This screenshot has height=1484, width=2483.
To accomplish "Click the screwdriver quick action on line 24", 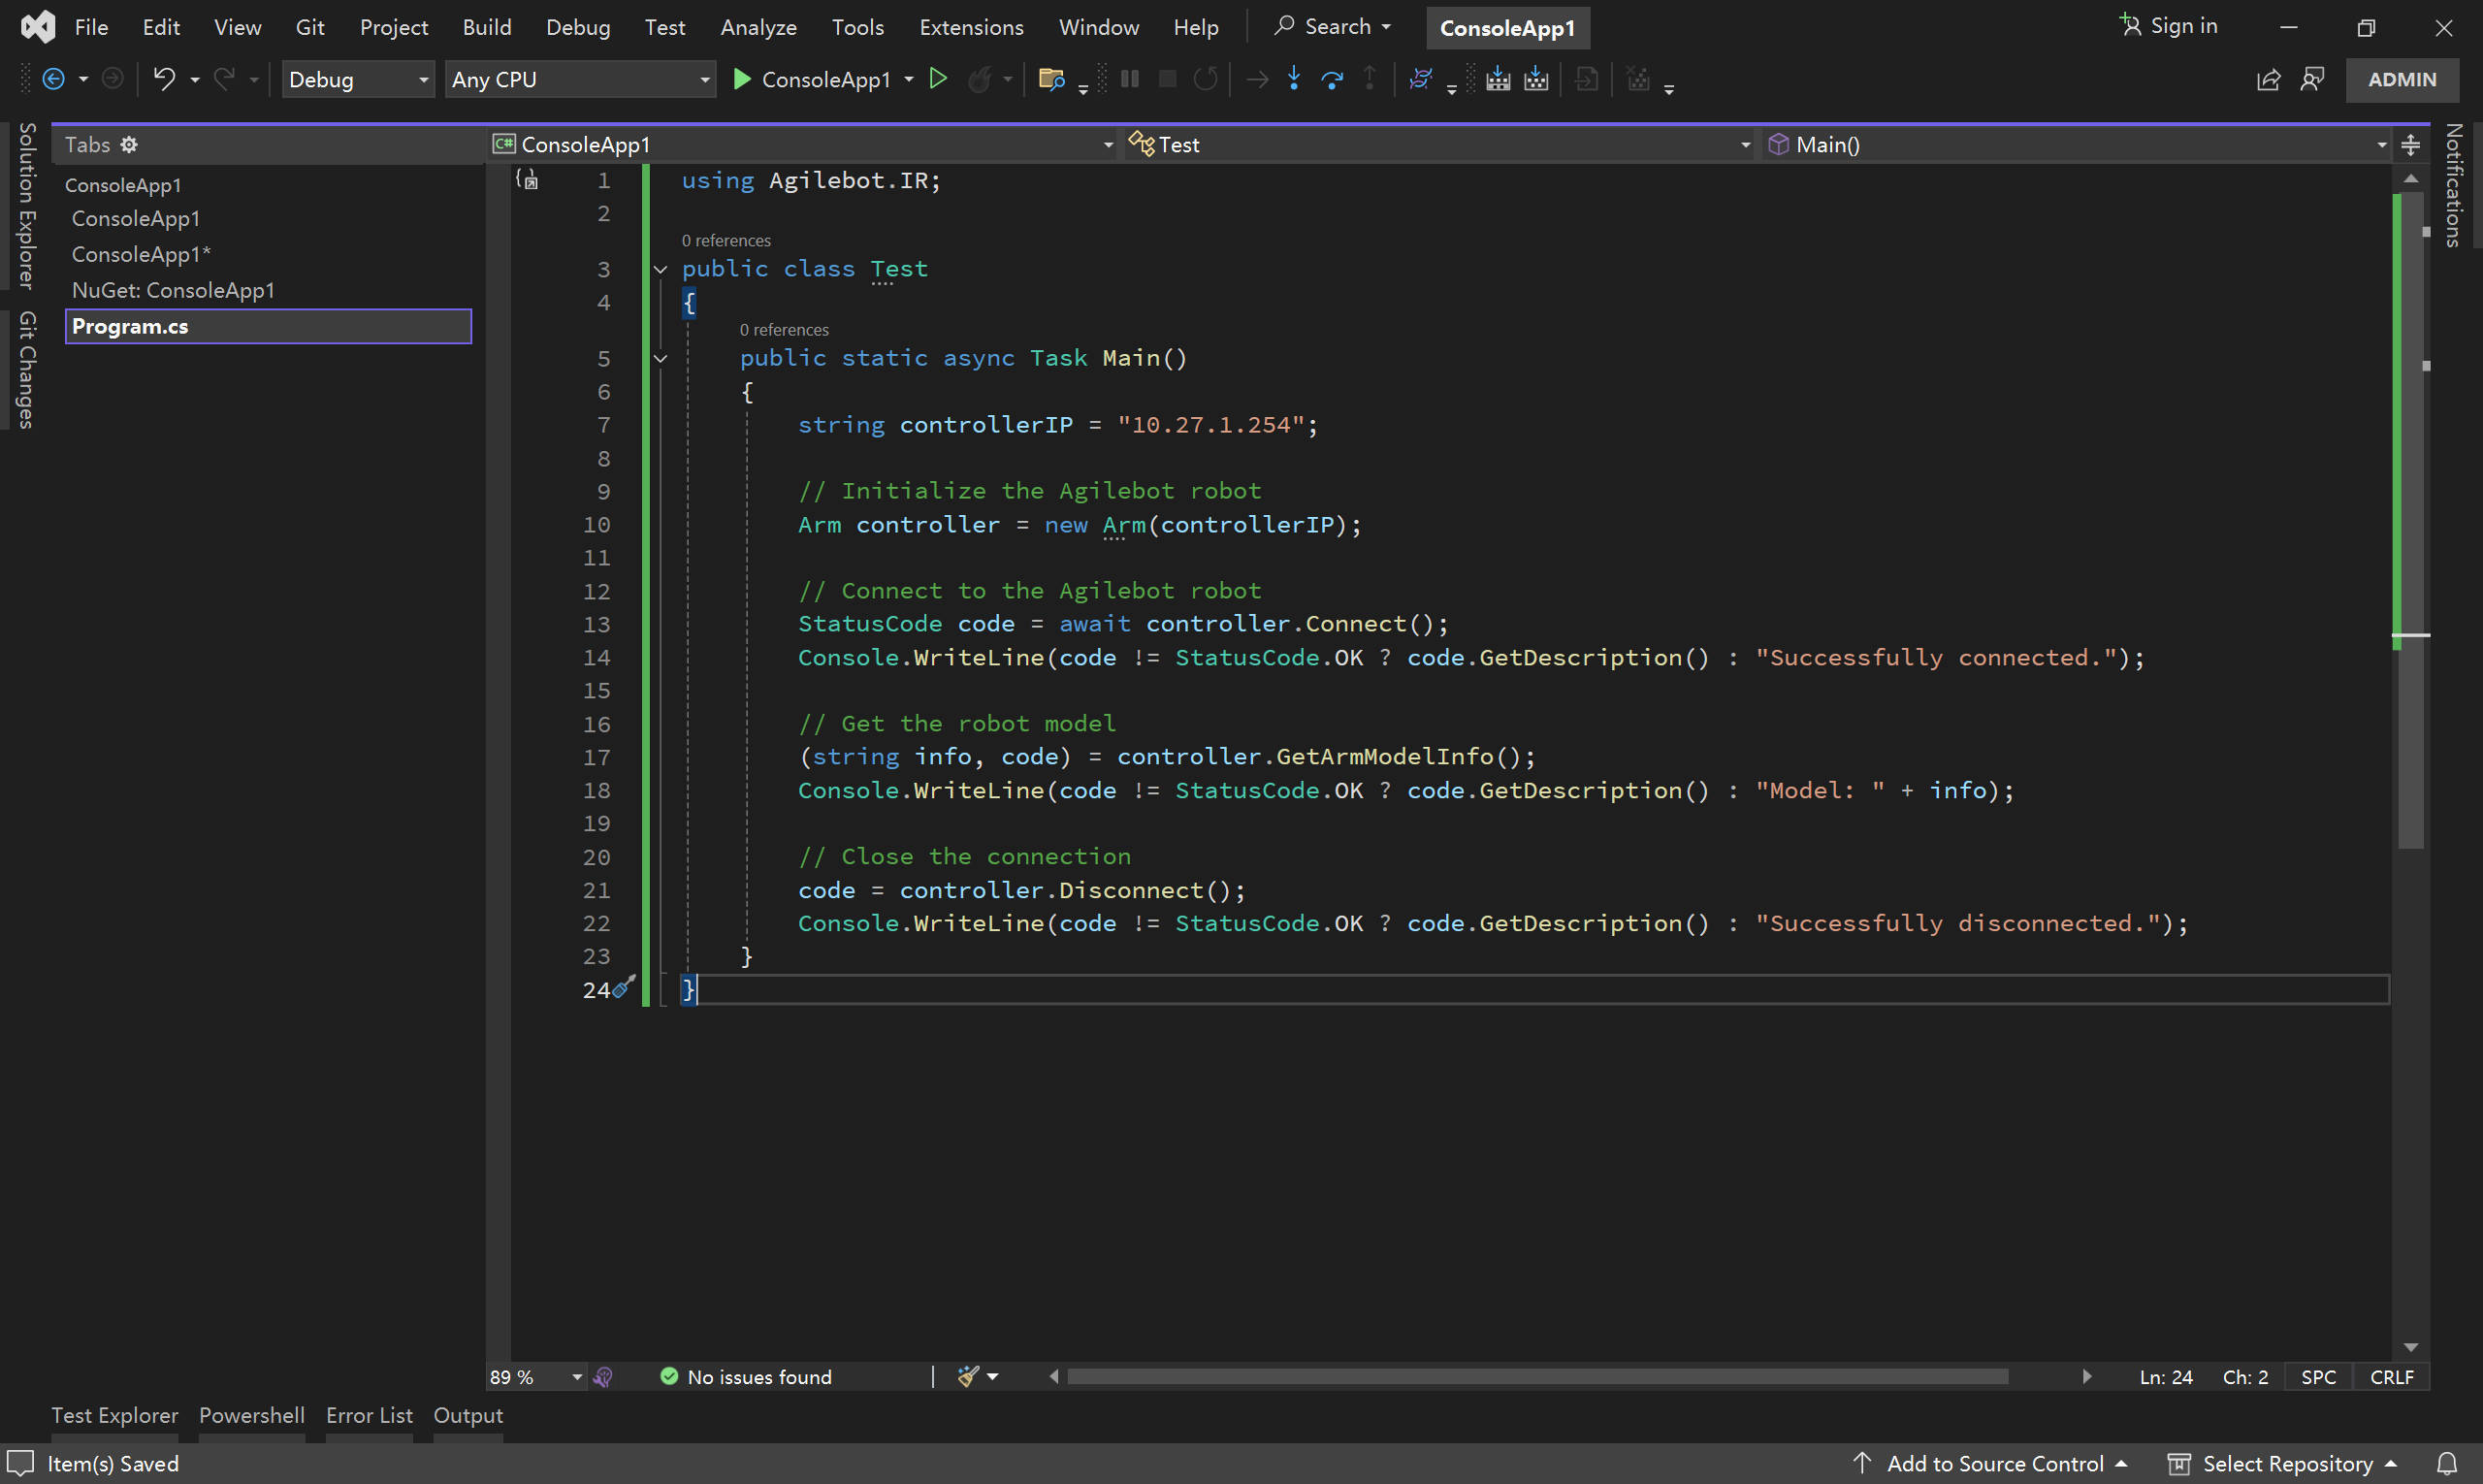I will click(x=623, y=987).
